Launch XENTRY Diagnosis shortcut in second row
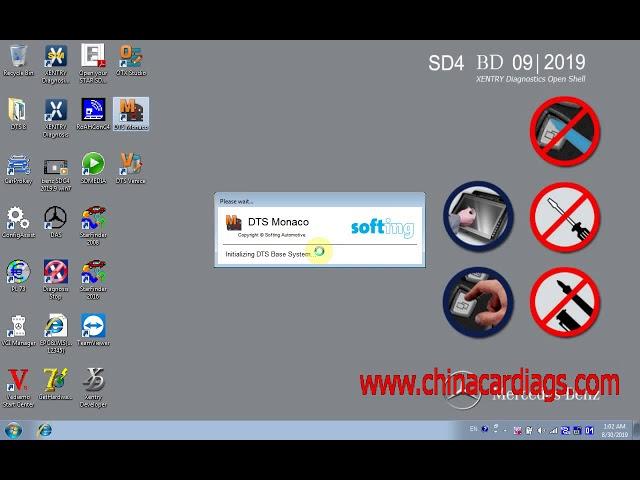This screenshot has width=640, height=480. pyautogui.click(x=56, y=118)
